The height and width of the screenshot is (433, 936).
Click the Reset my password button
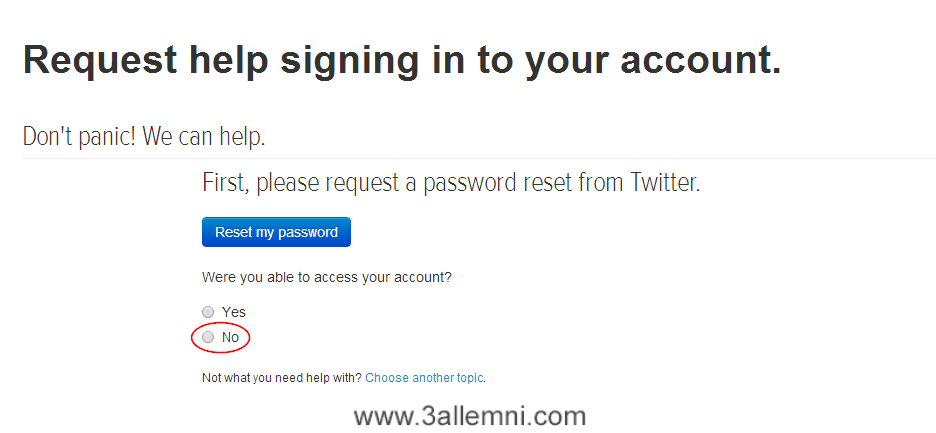click(276, 232)
